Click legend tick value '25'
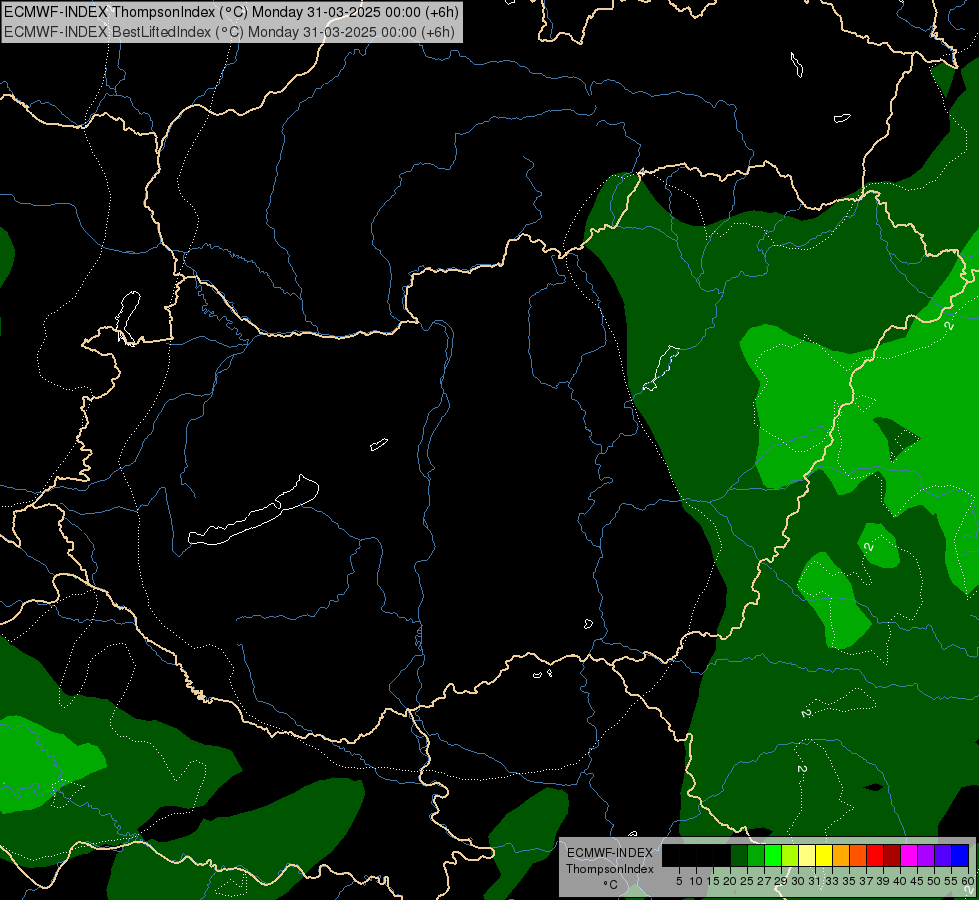This screenshot has height=900, width=979. (747, 881)
